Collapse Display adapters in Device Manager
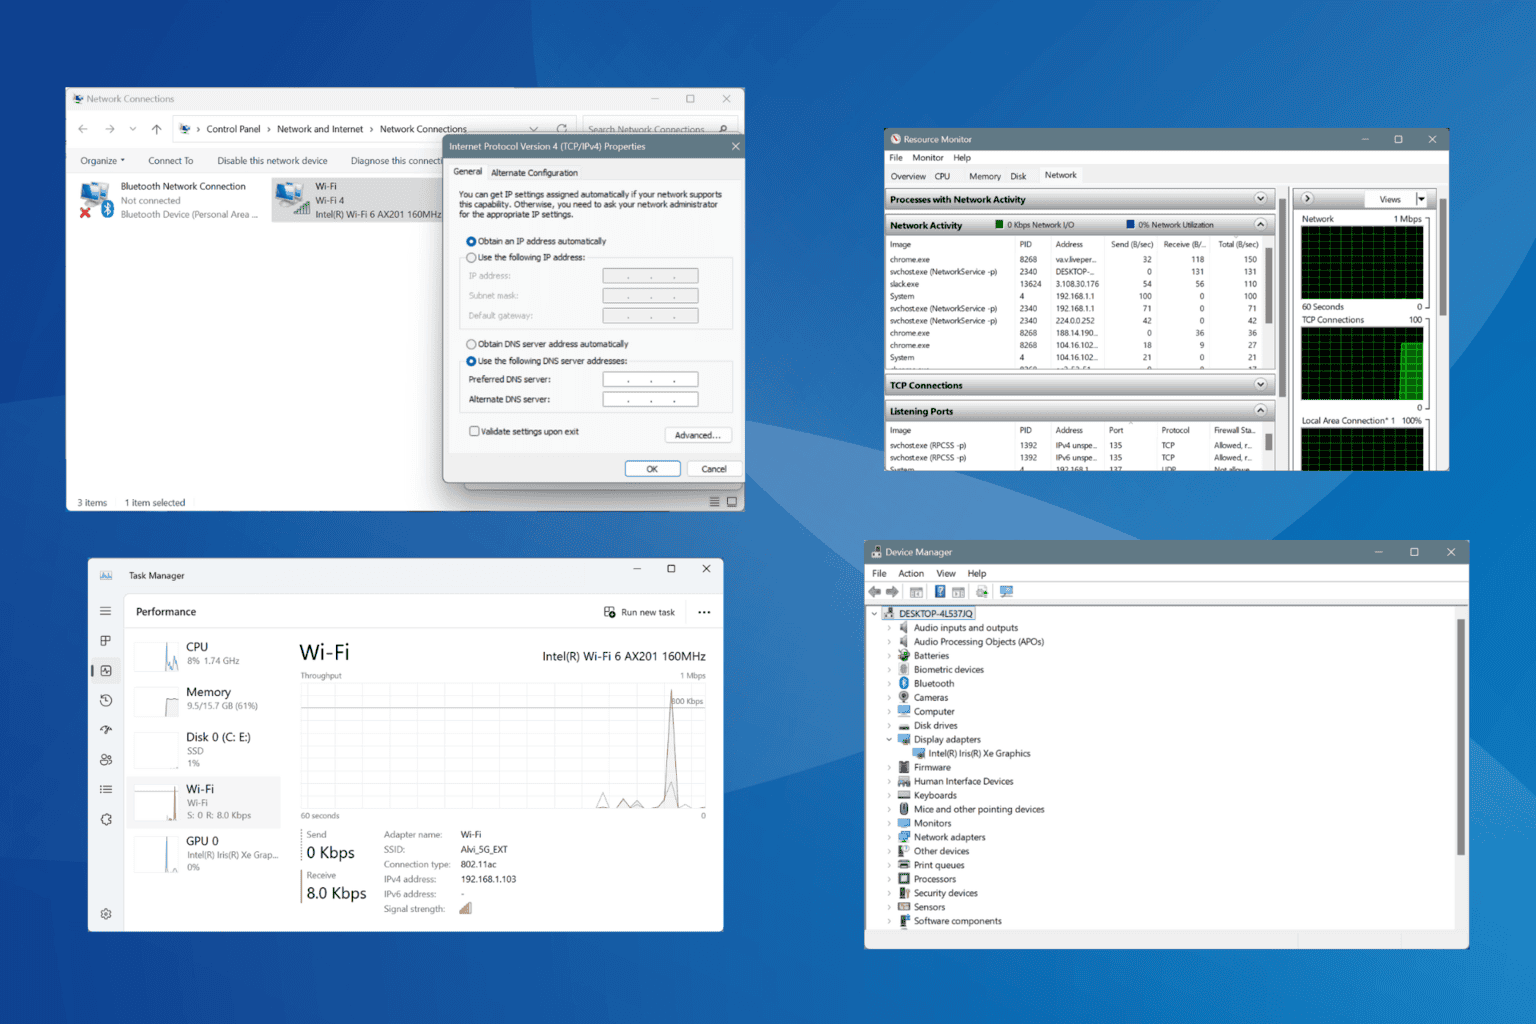 click(x=888, y=739)
